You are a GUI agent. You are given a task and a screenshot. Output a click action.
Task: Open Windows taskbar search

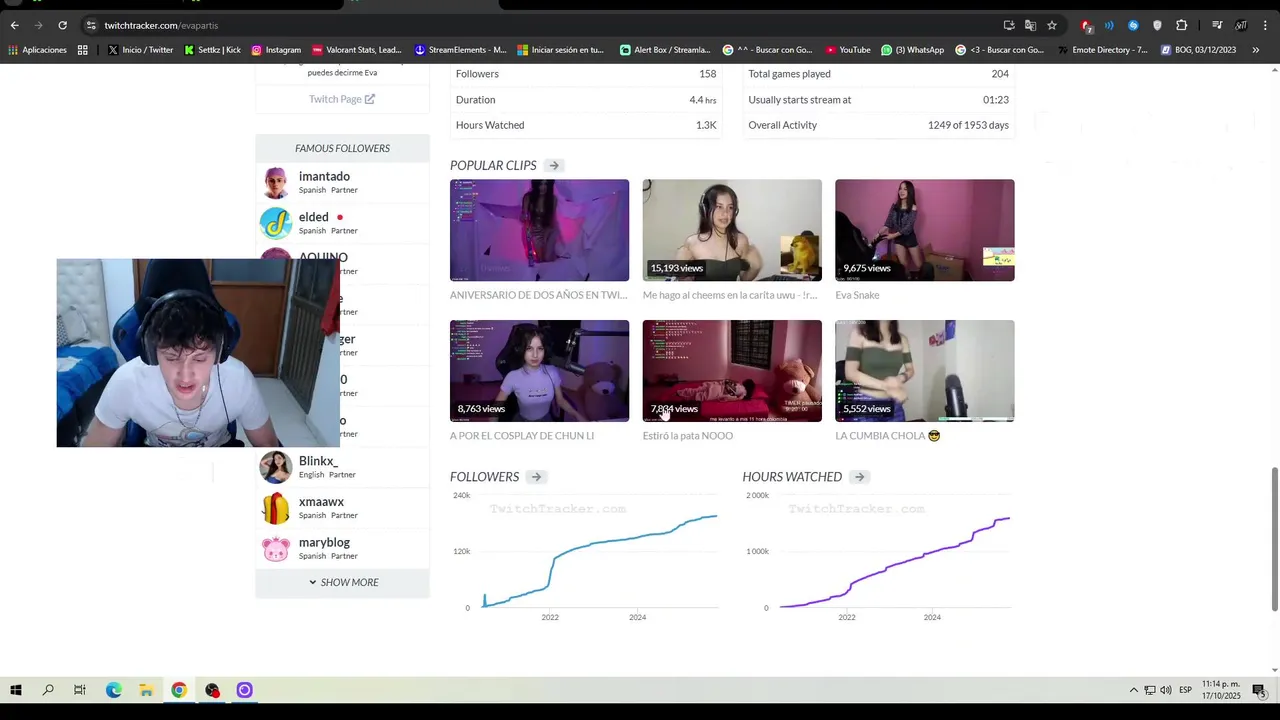tap(48, 690)
